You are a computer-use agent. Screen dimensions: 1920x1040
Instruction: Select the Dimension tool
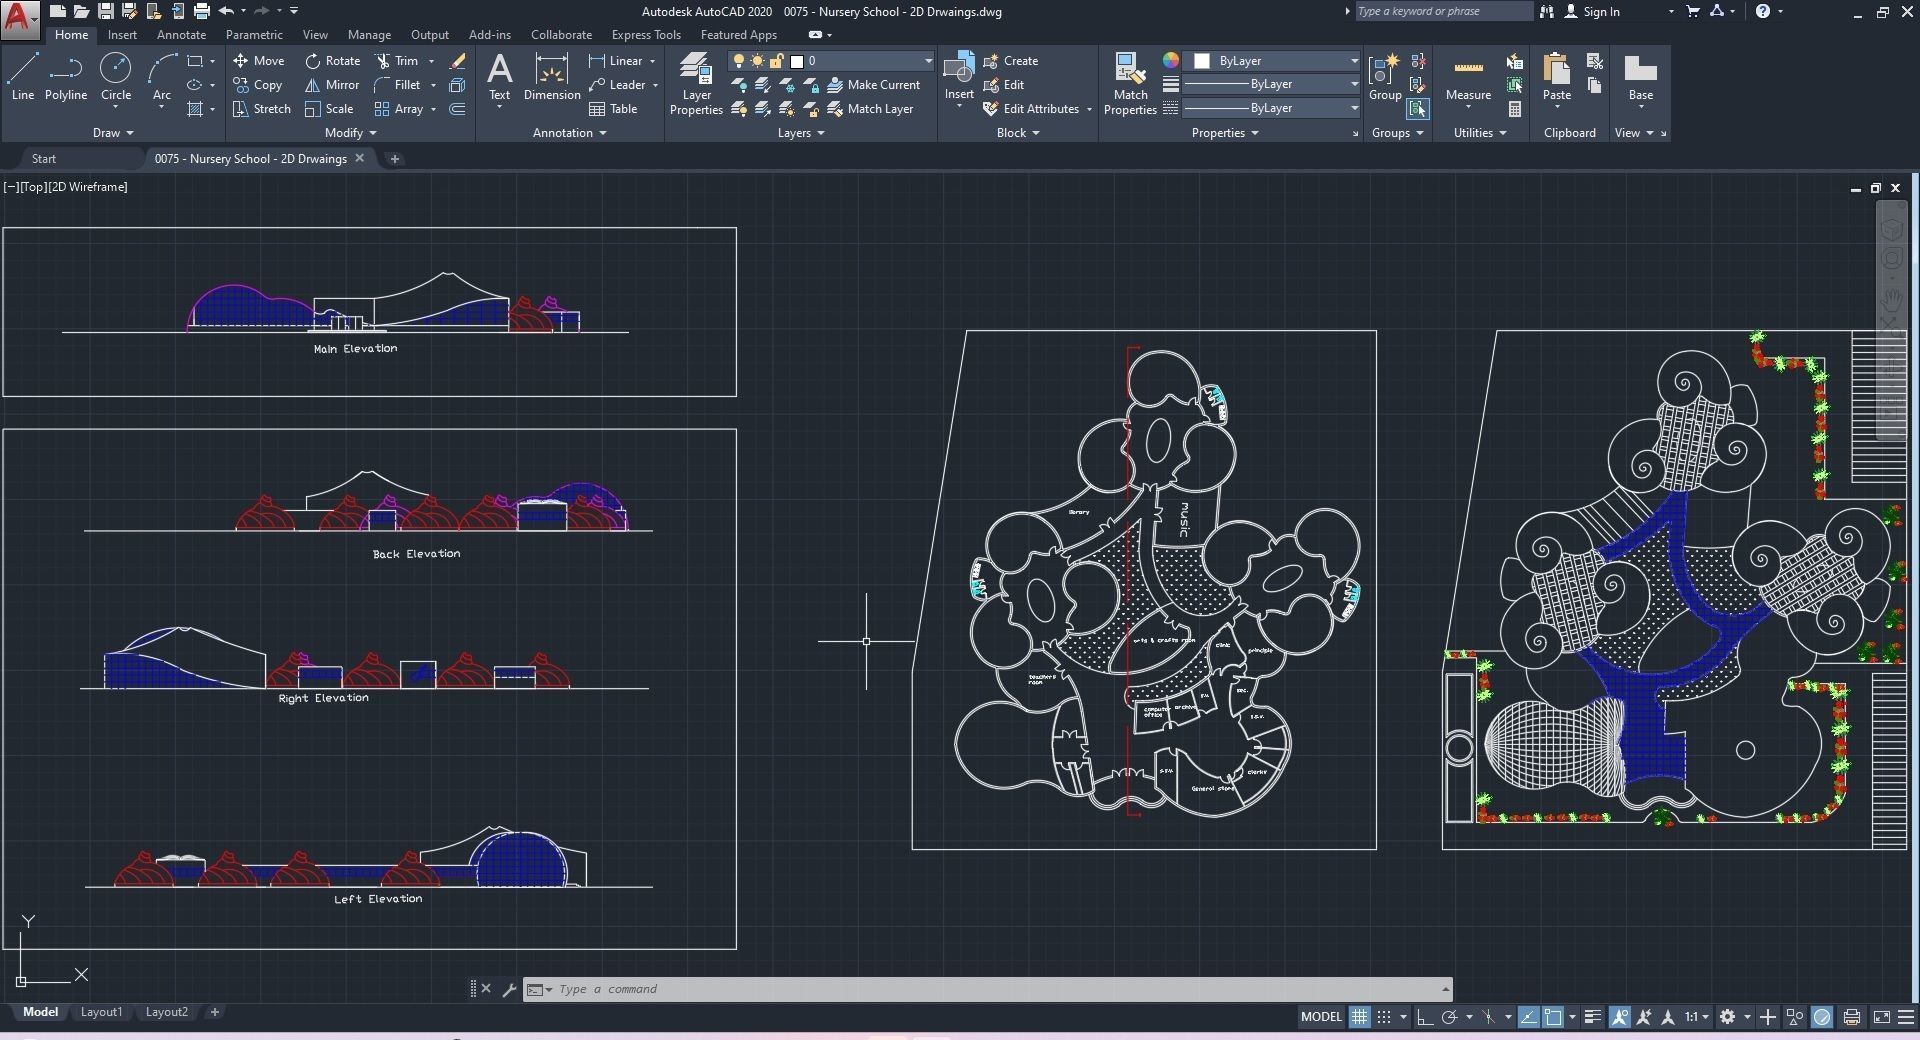(552, 77)
